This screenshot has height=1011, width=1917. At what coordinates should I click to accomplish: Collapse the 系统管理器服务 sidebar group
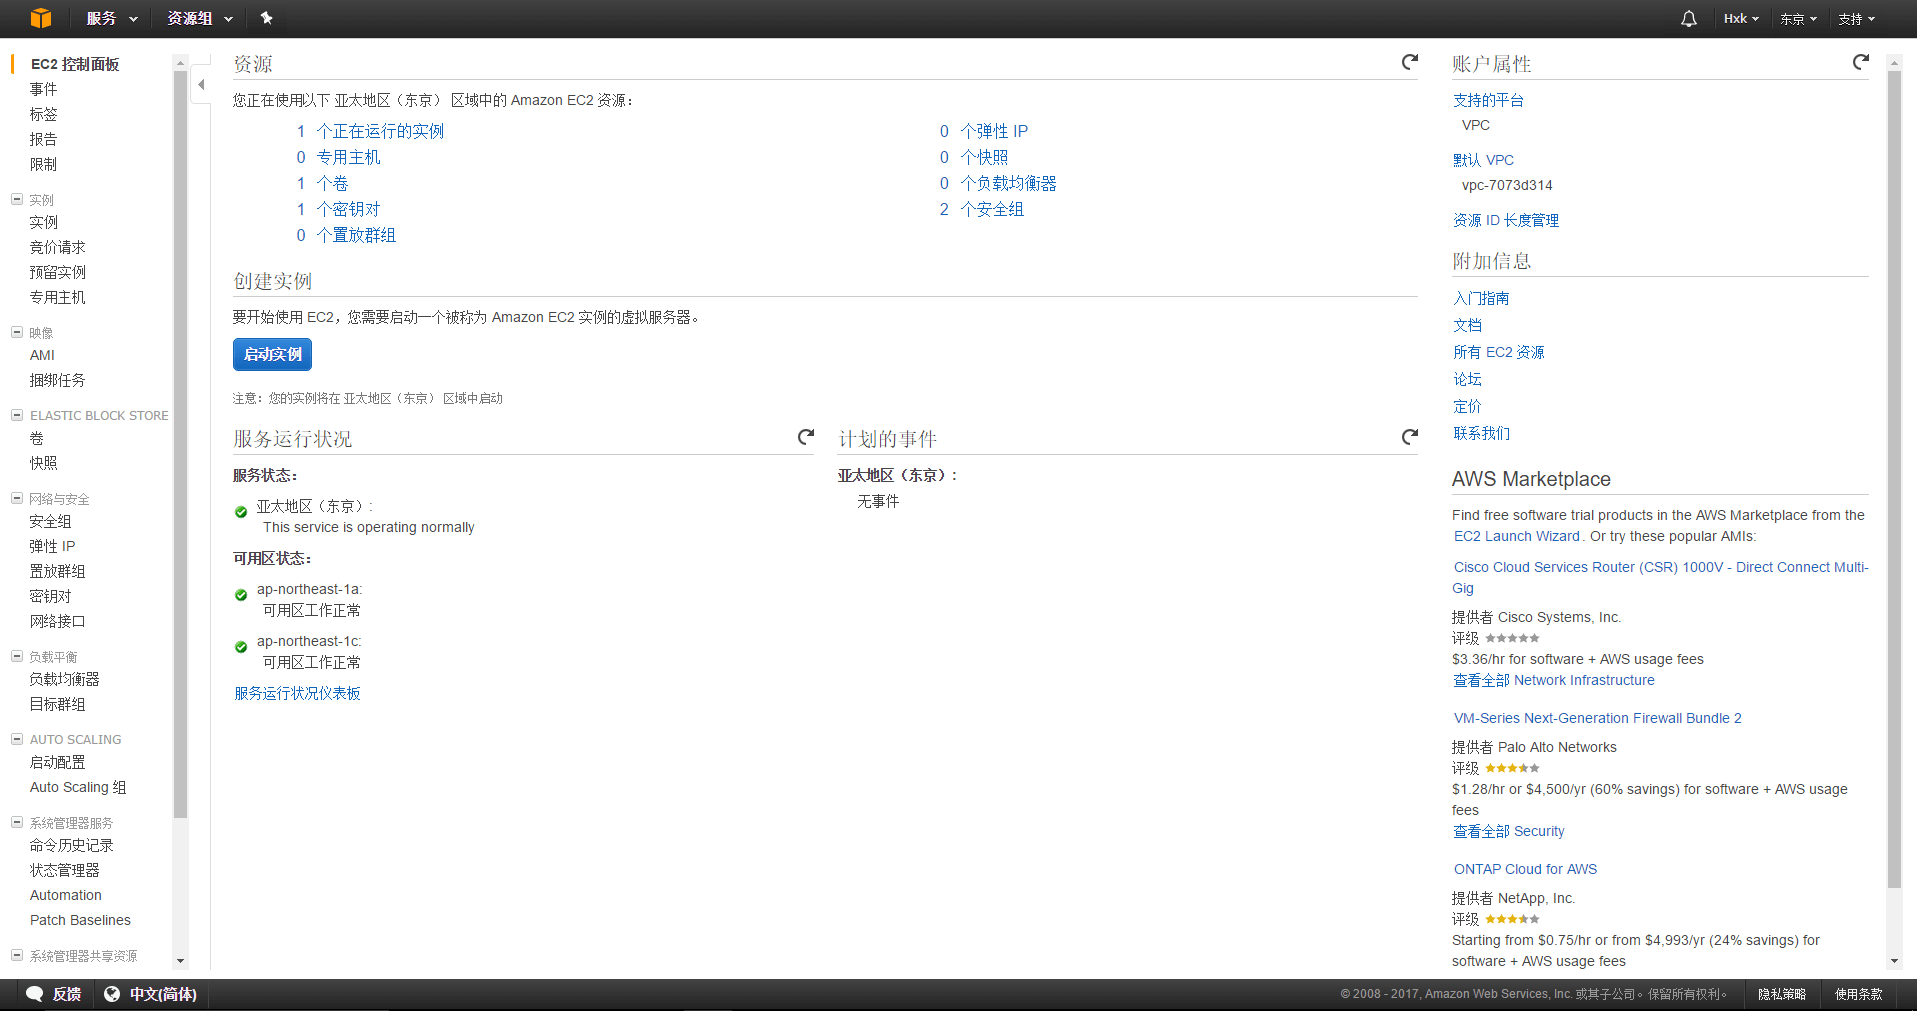tap(17, 822)
